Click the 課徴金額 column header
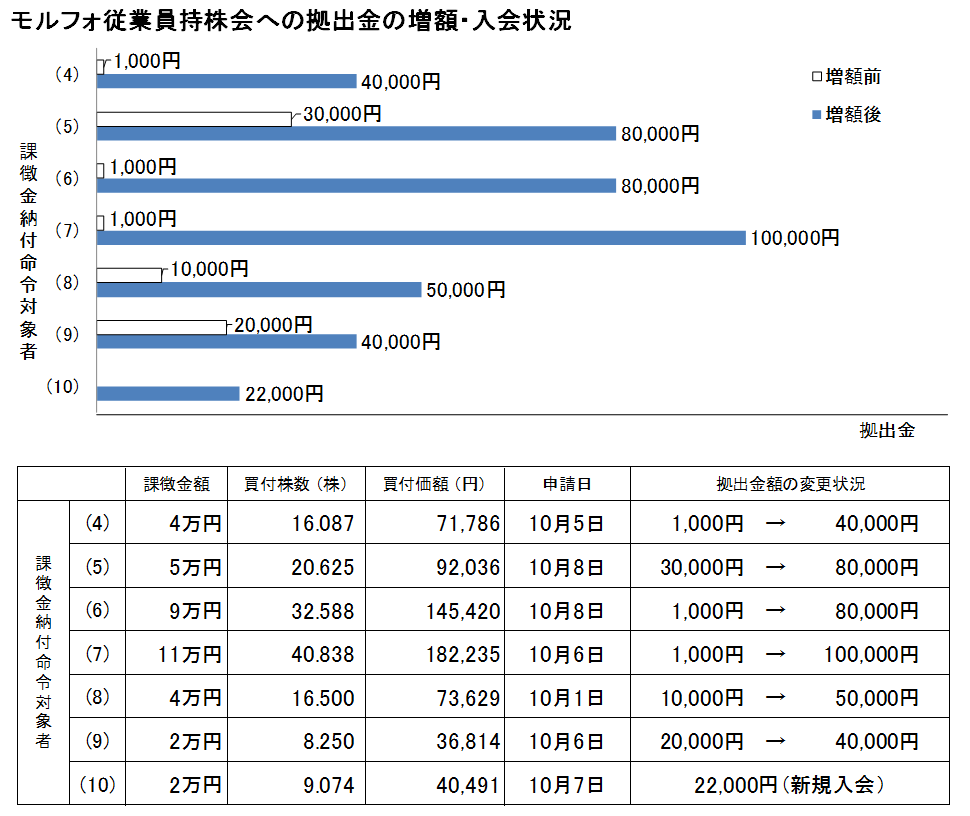Screen dimensions: 970x816 [176, 484]
